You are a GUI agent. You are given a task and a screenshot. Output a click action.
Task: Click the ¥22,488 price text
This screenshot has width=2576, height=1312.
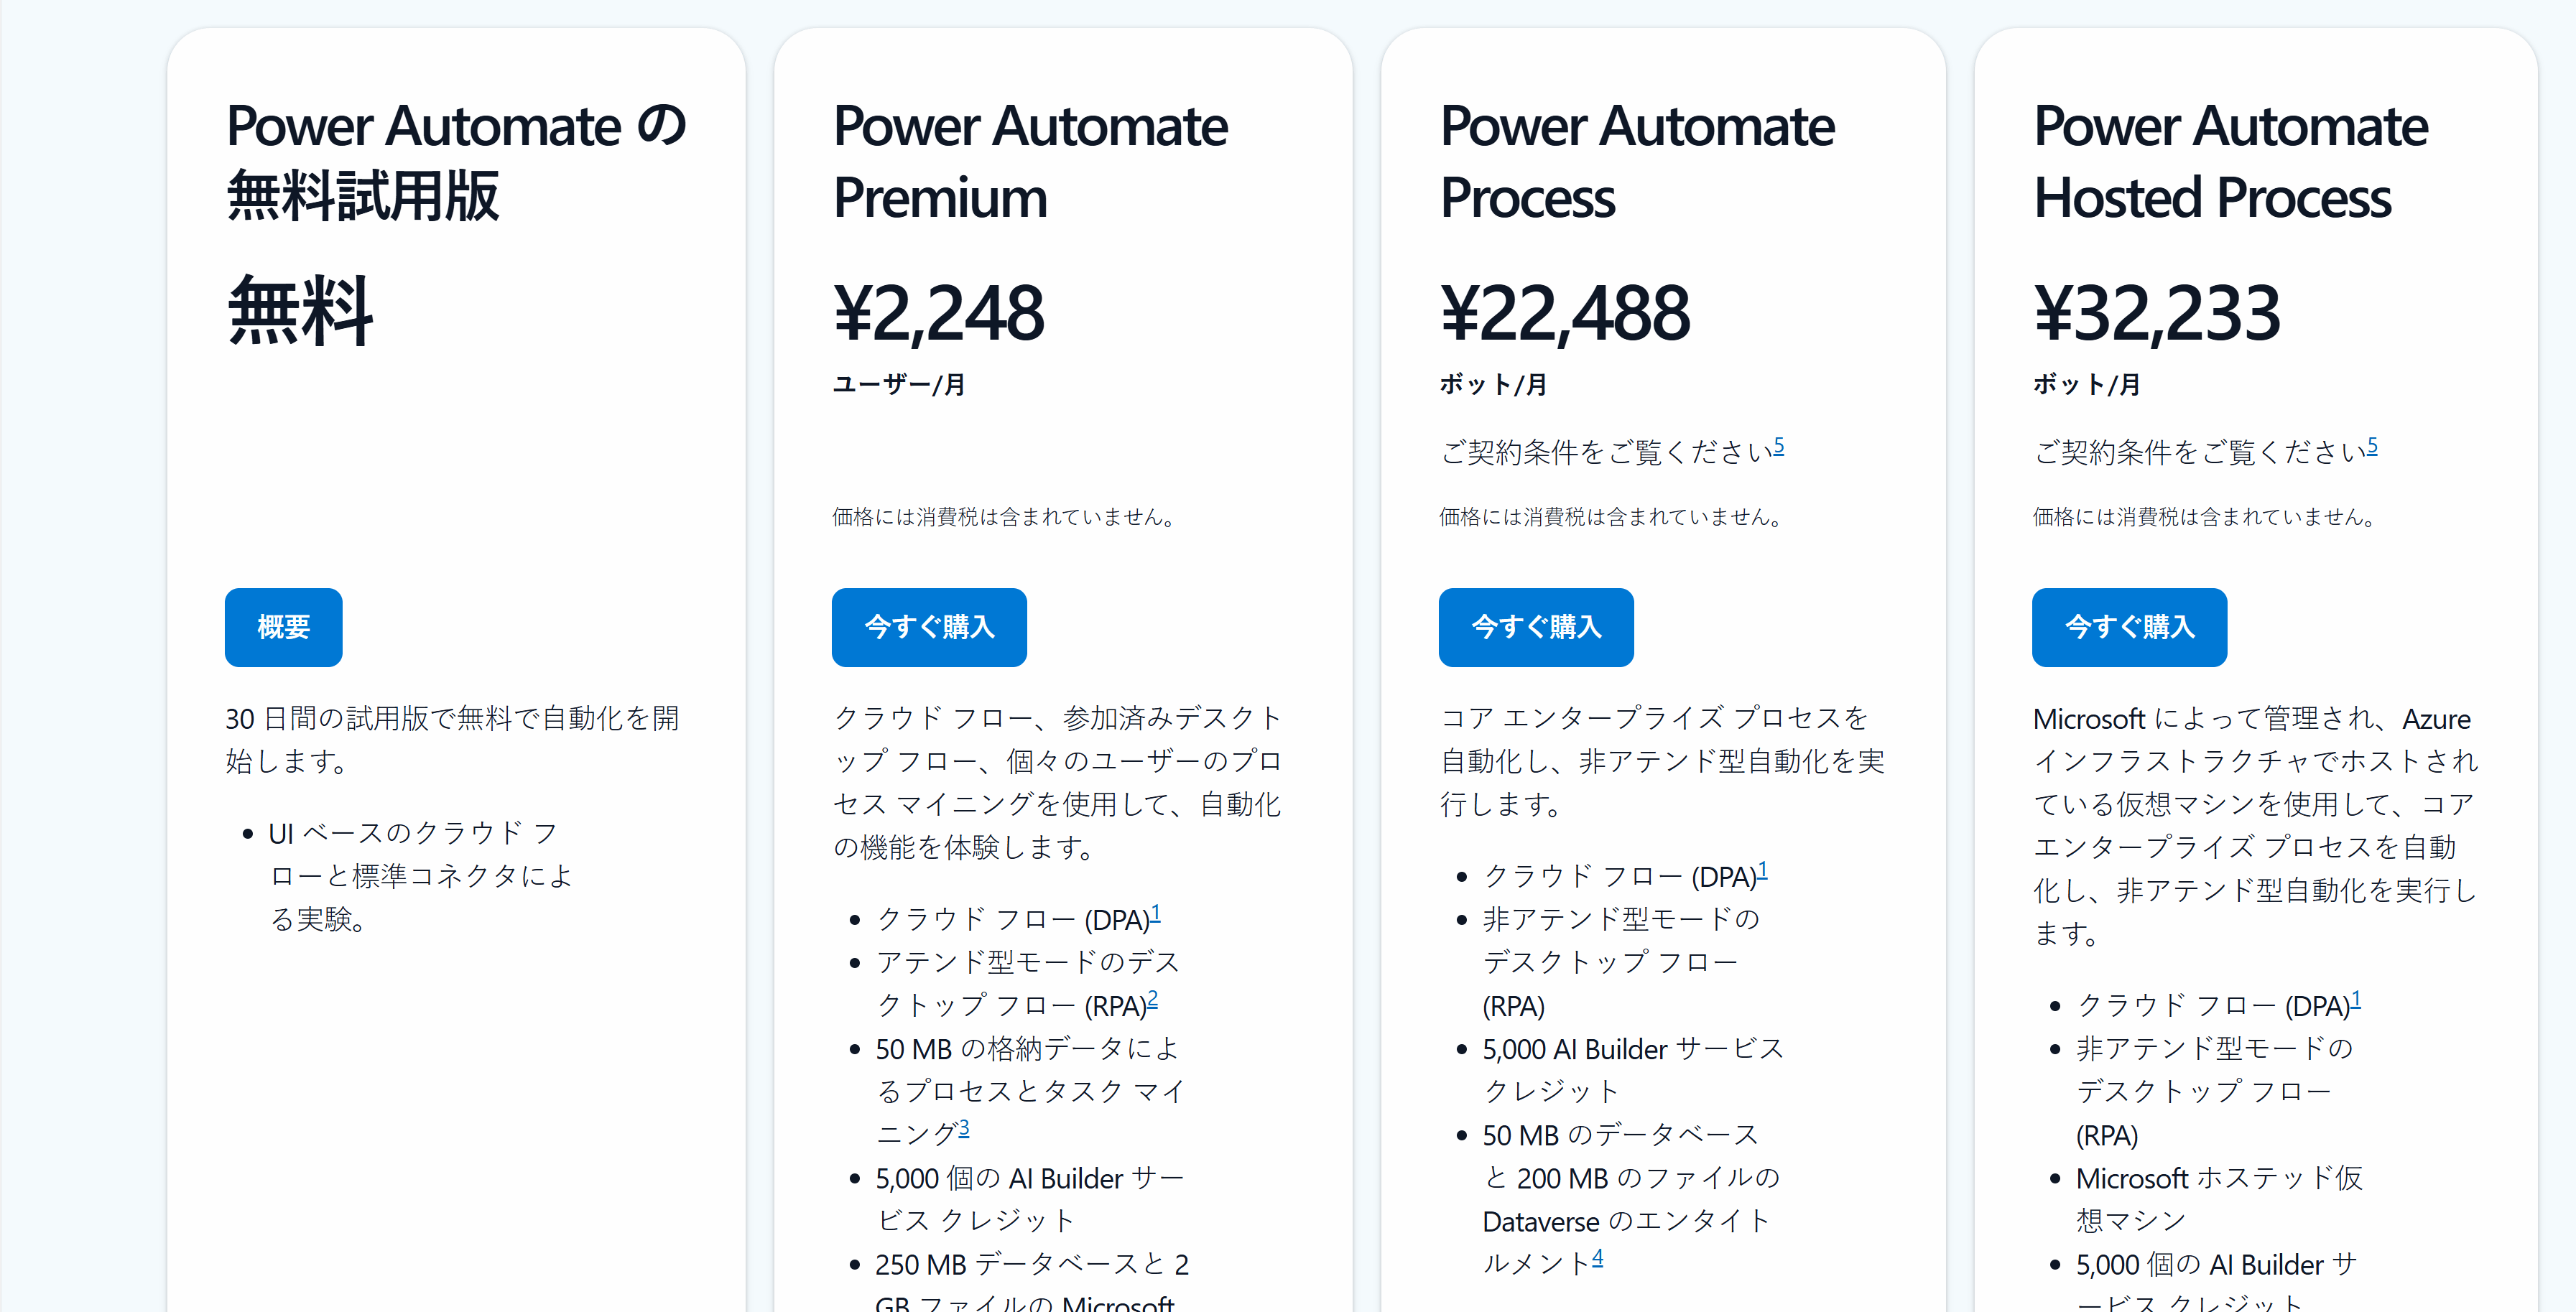(x=1564, y=311)
